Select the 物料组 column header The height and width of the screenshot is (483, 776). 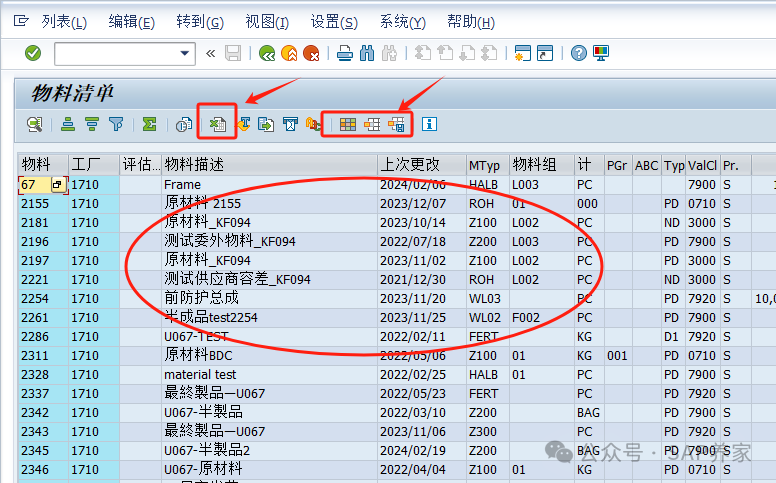pyautogui.click(x=542, y=164)
